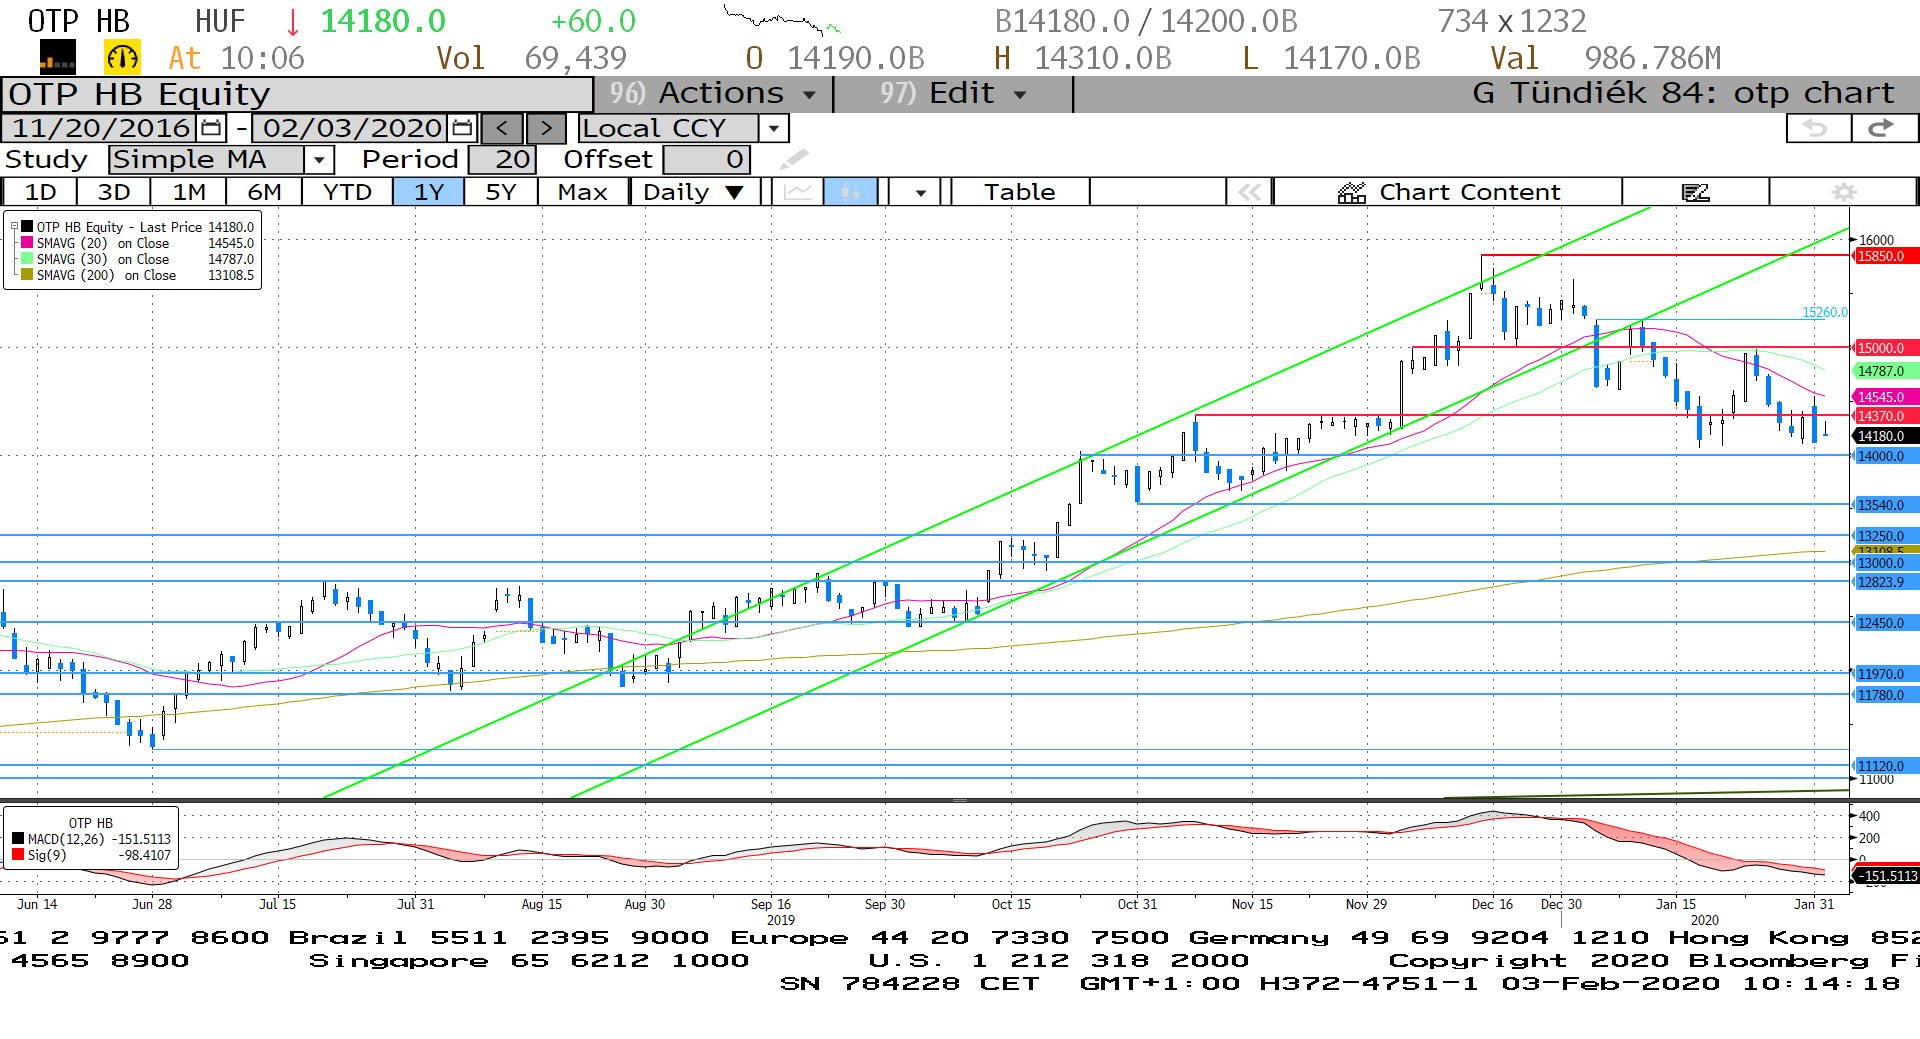Screen dimensions: 1920x1039
Task: Click the OTP HB Equity security field
Action: point(297,94)
